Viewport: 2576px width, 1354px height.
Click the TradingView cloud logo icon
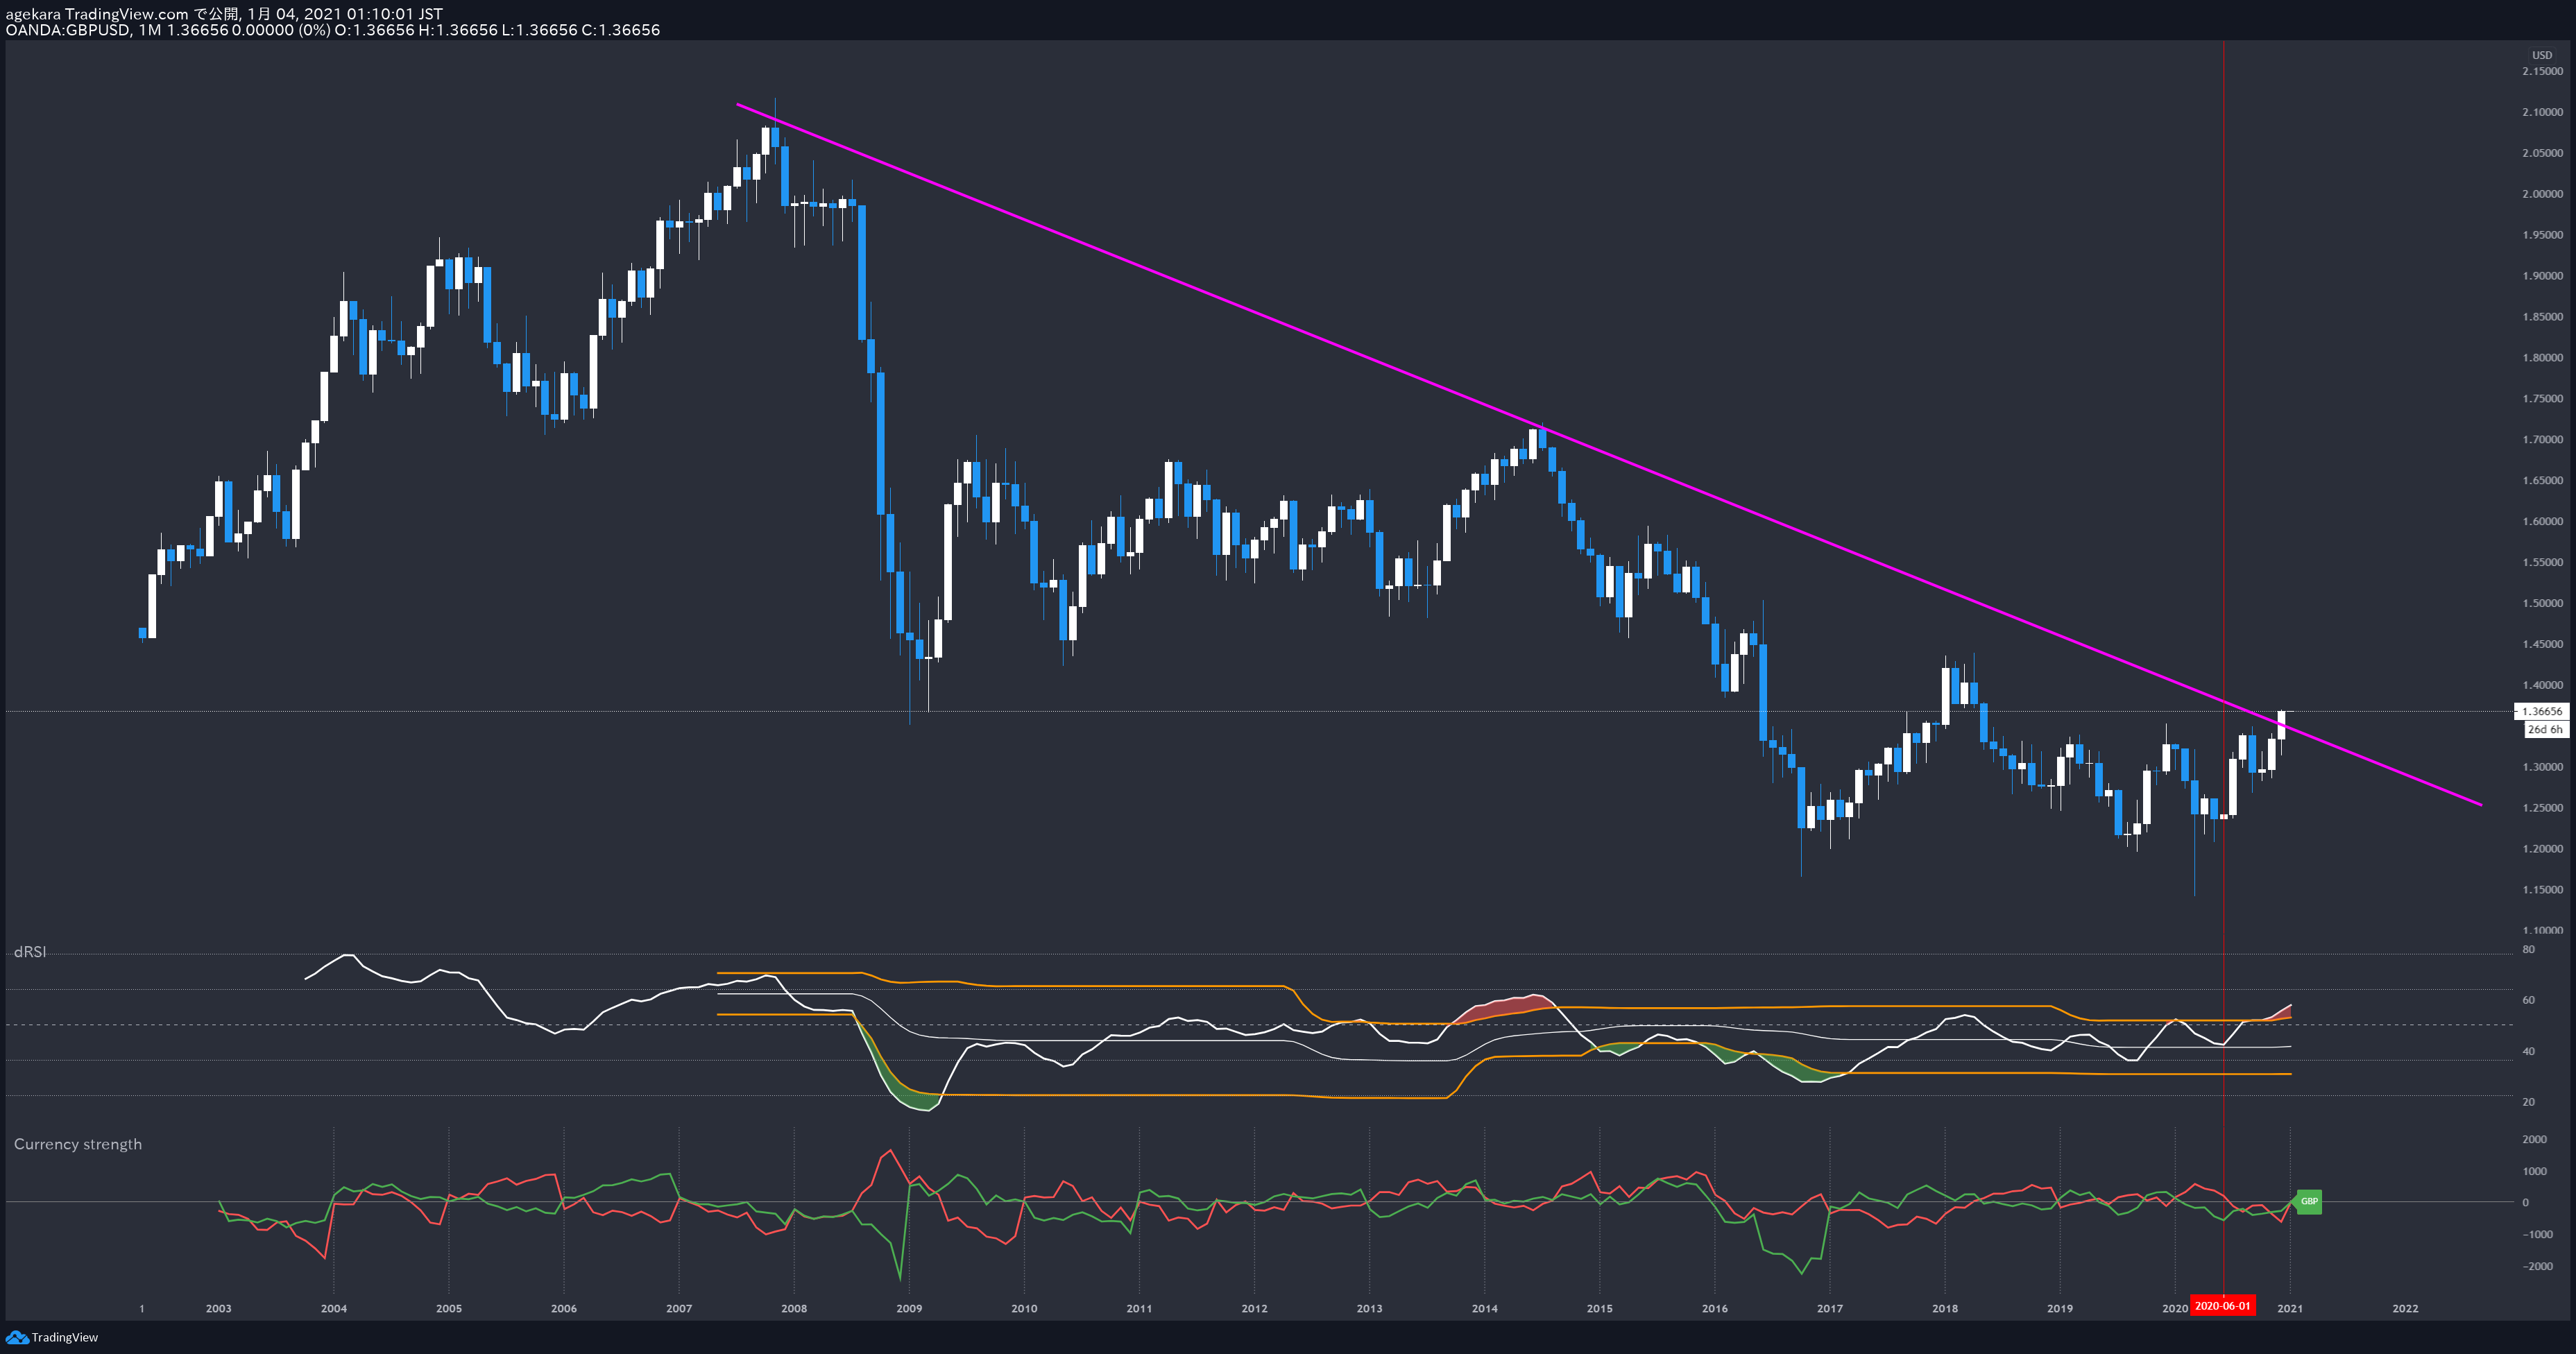coord(17,1337)
